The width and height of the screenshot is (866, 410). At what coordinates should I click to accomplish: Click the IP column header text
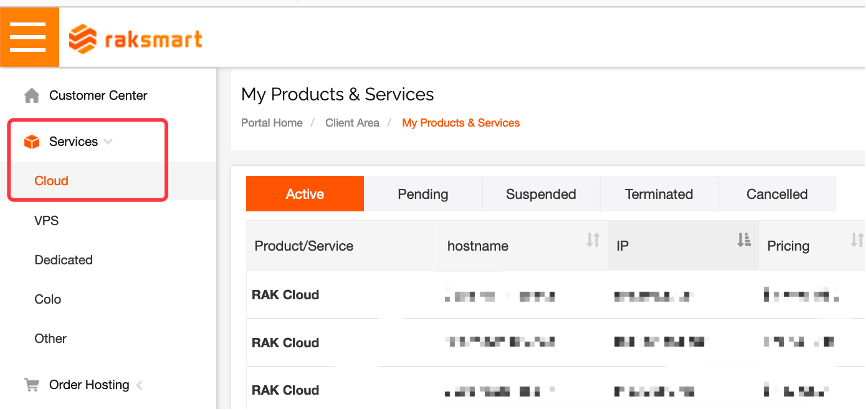coord(622,246)
